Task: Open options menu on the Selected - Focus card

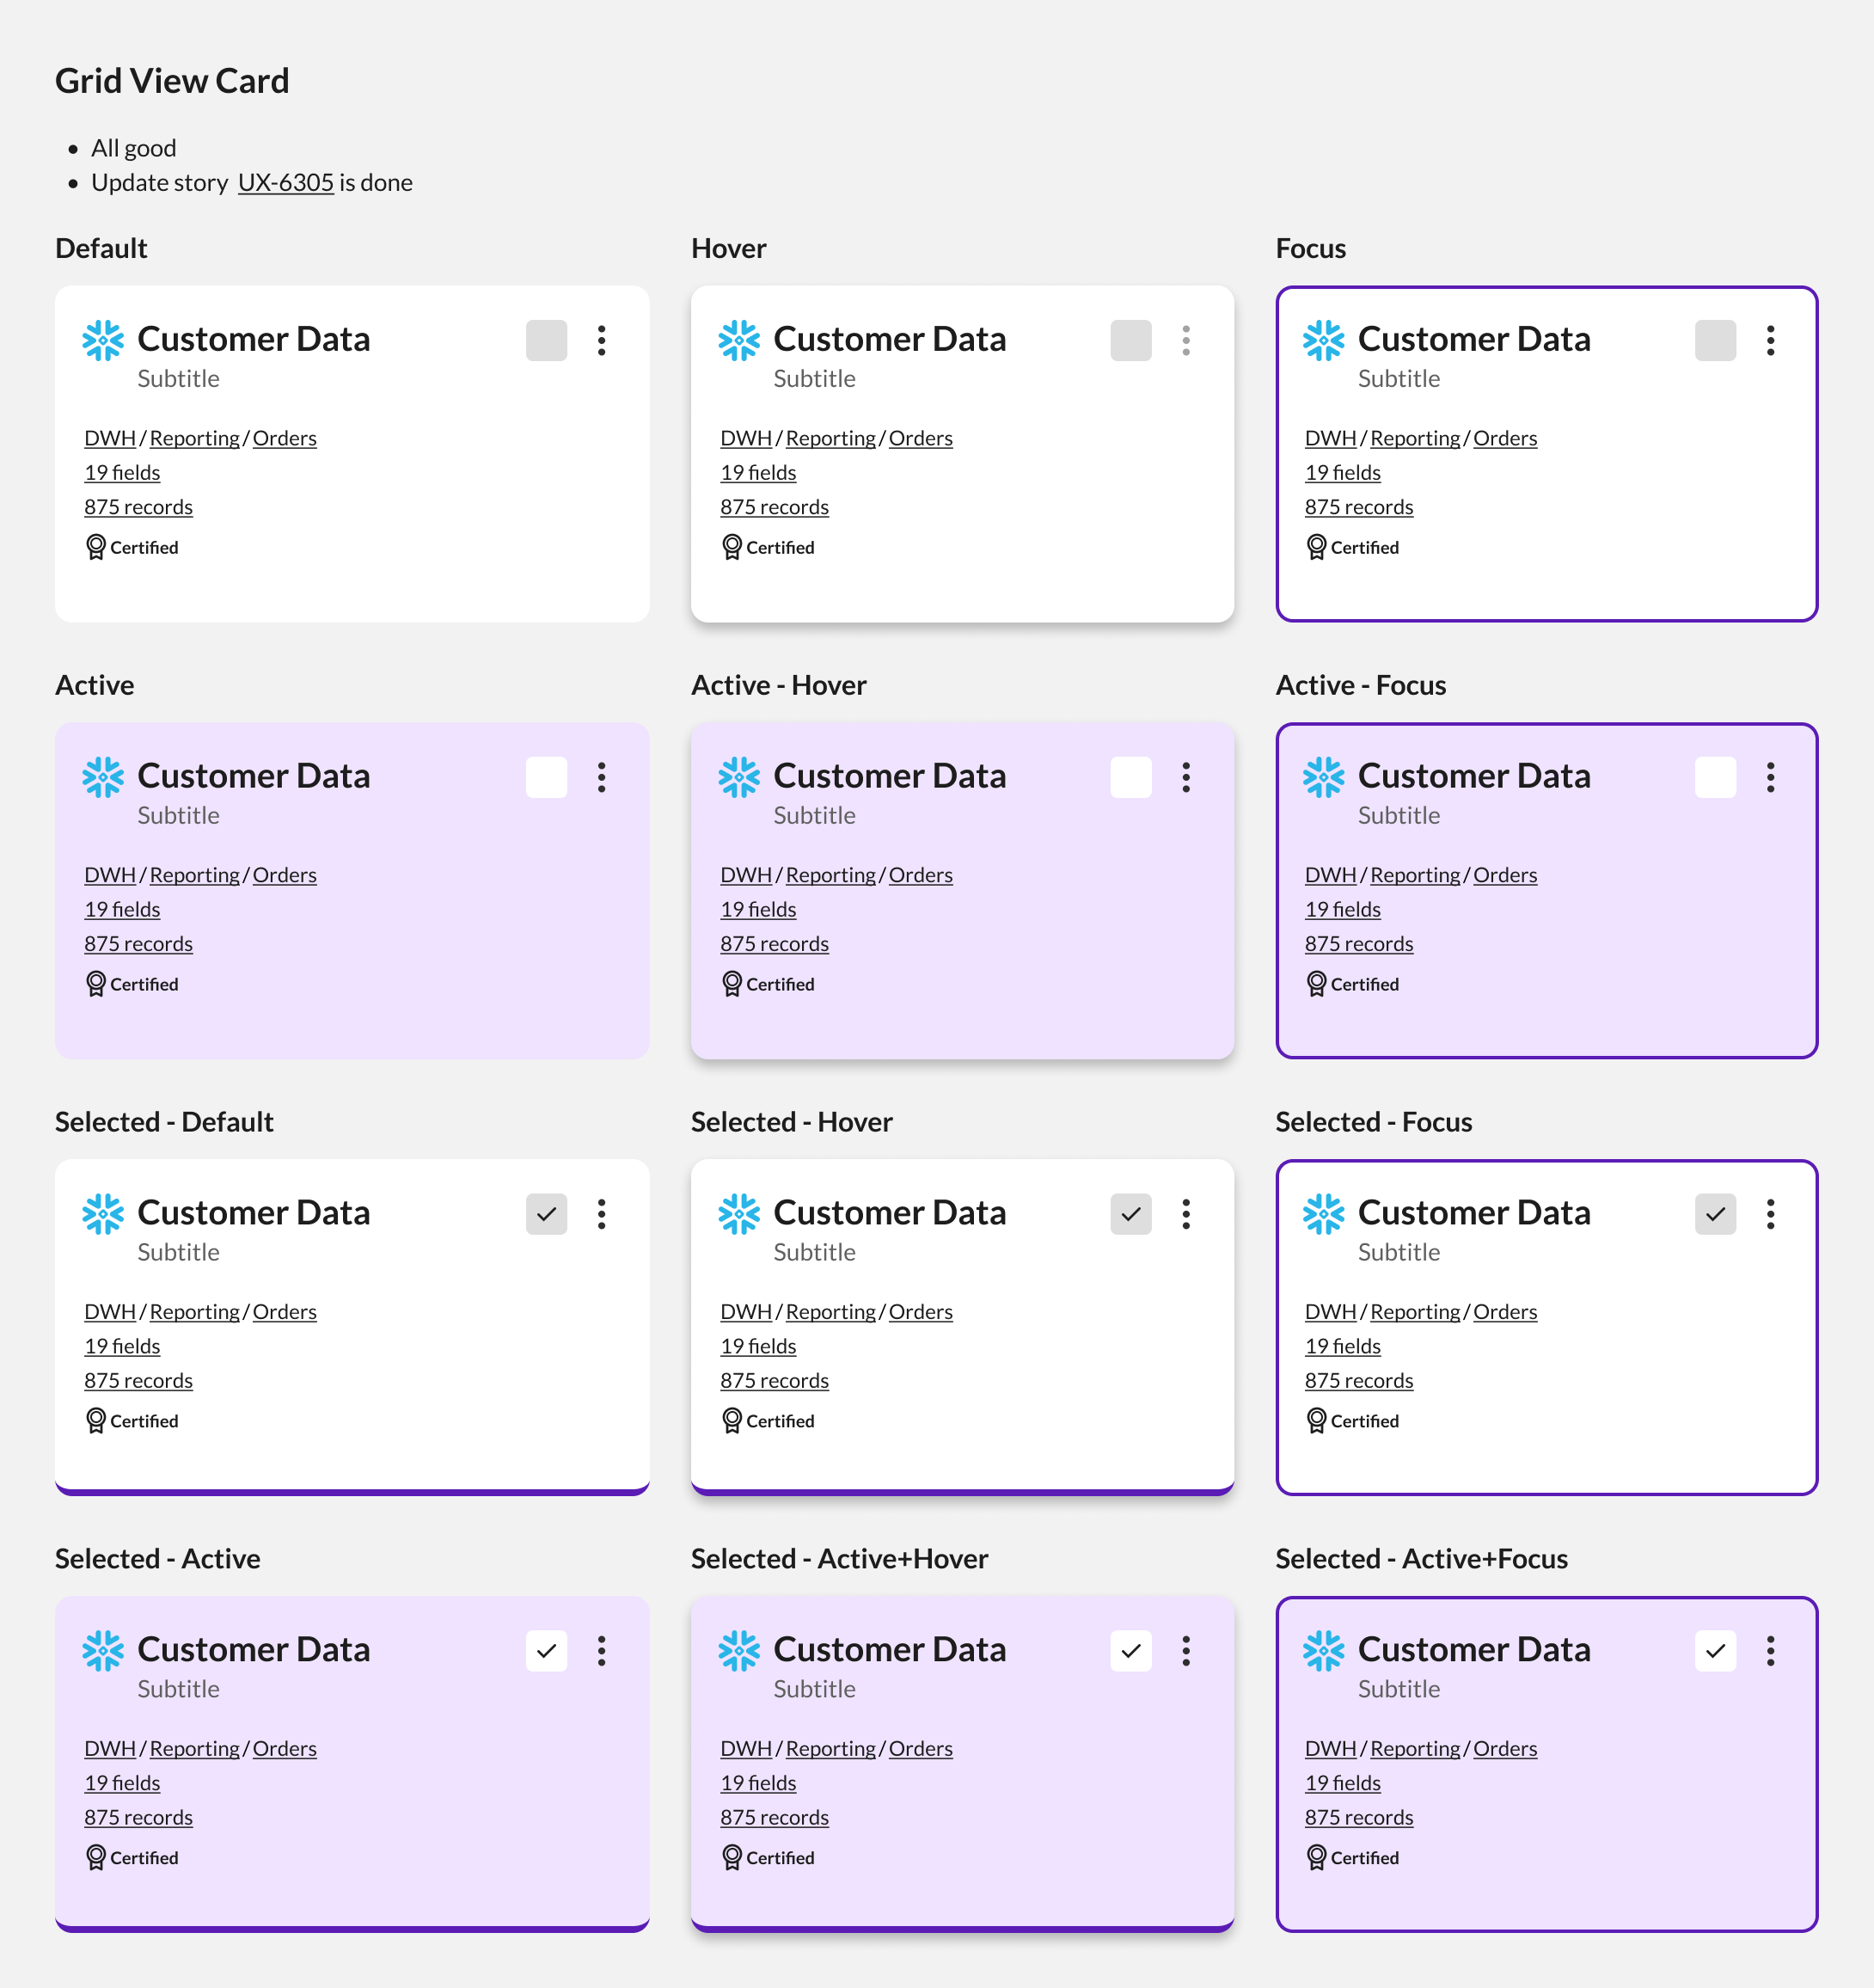Action: (x=1770, y=1214)
